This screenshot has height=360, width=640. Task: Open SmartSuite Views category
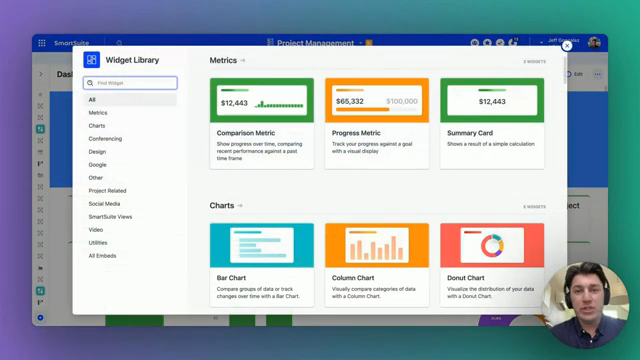110,217
